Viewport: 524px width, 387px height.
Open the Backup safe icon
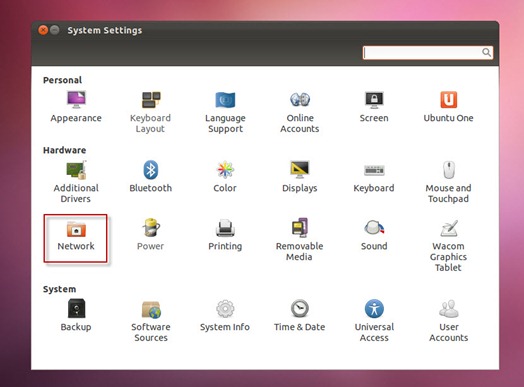(76, 308)
